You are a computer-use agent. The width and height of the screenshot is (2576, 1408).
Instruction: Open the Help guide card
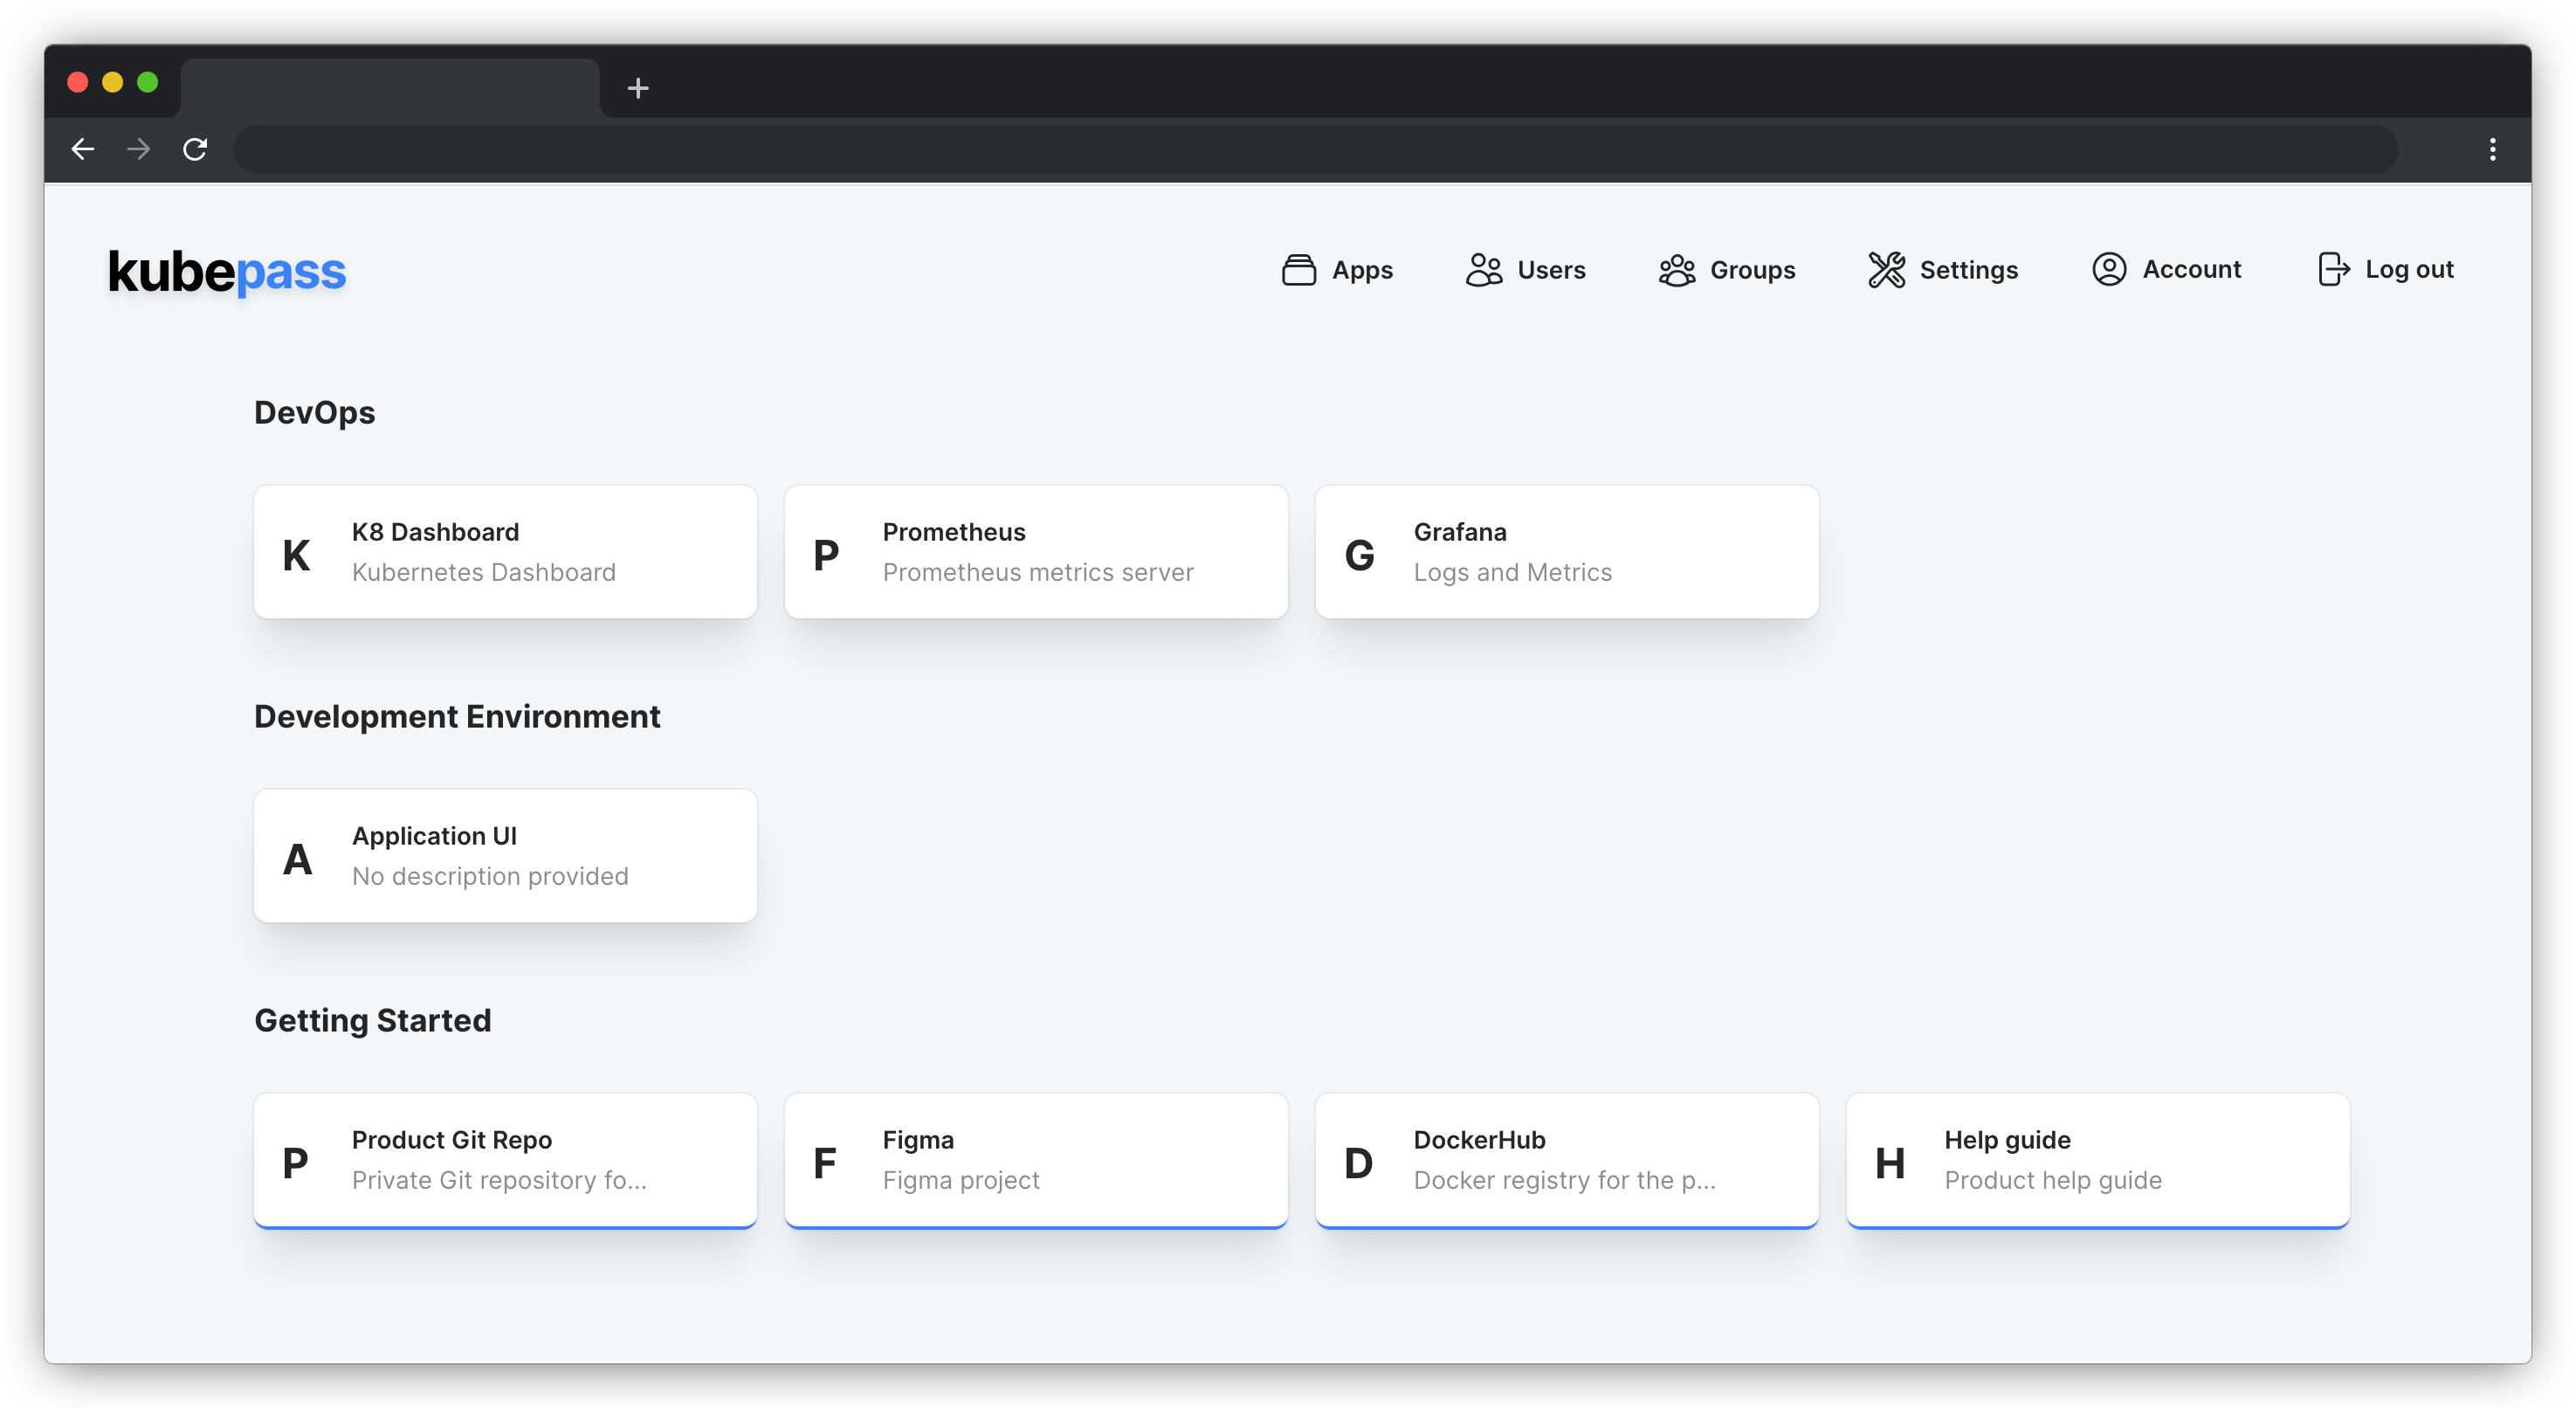pyautogui.click(x=2097, y=1160)
